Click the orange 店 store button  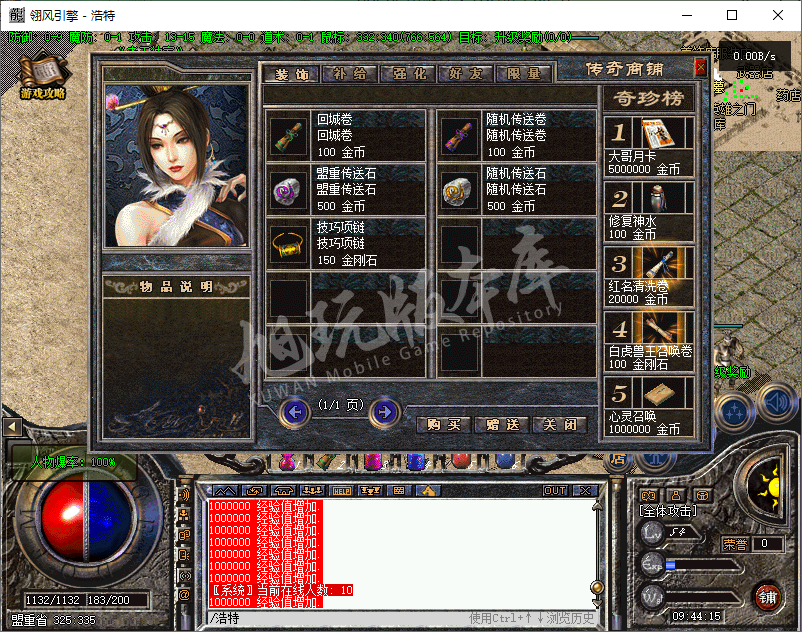click(618, 460)
